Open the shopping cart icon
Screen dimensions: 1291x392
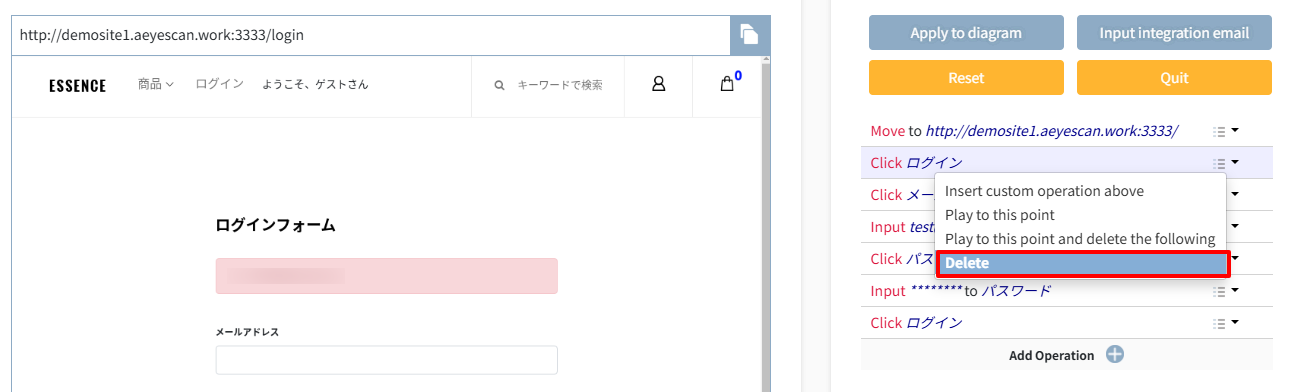(728, 84)
